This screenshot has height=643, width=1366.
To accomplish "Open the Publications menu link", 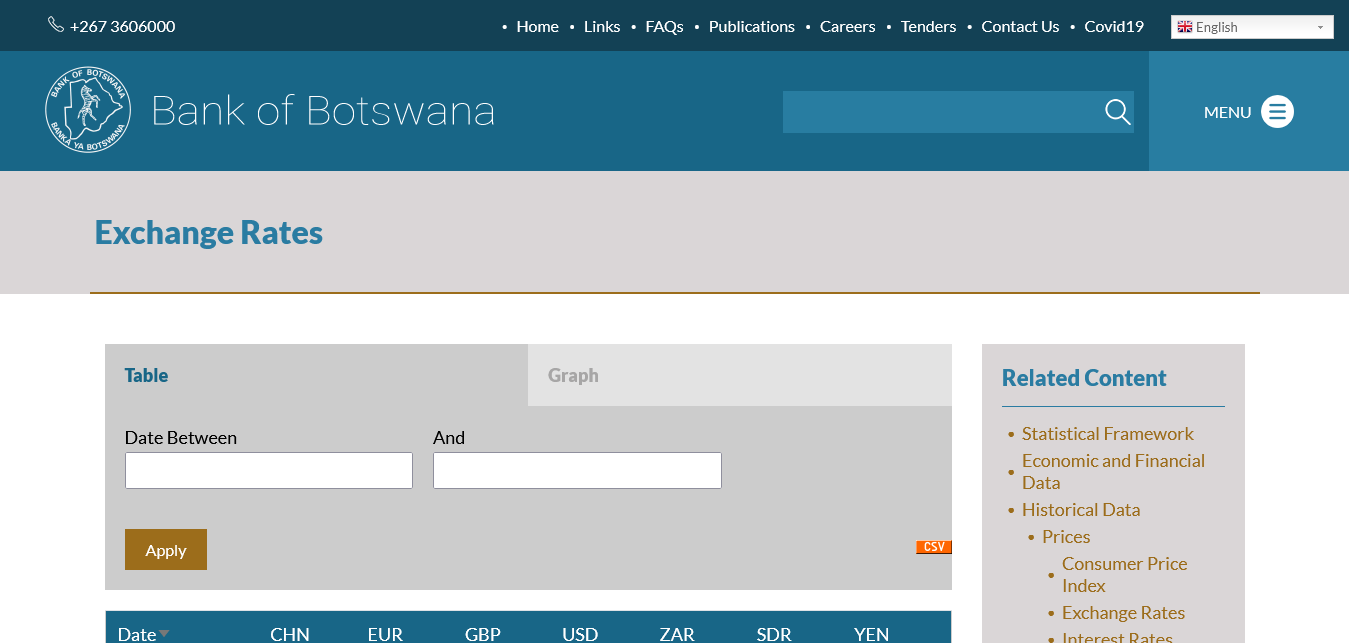I will (x=751, y=27).
